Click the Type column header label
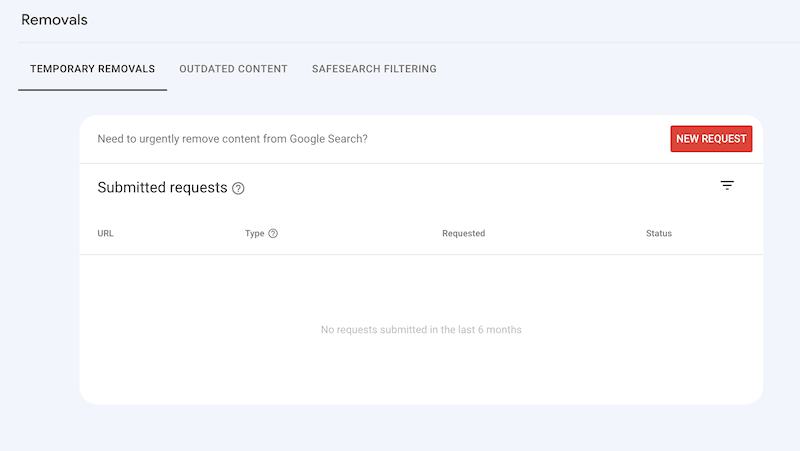 [x=254, y=234]
